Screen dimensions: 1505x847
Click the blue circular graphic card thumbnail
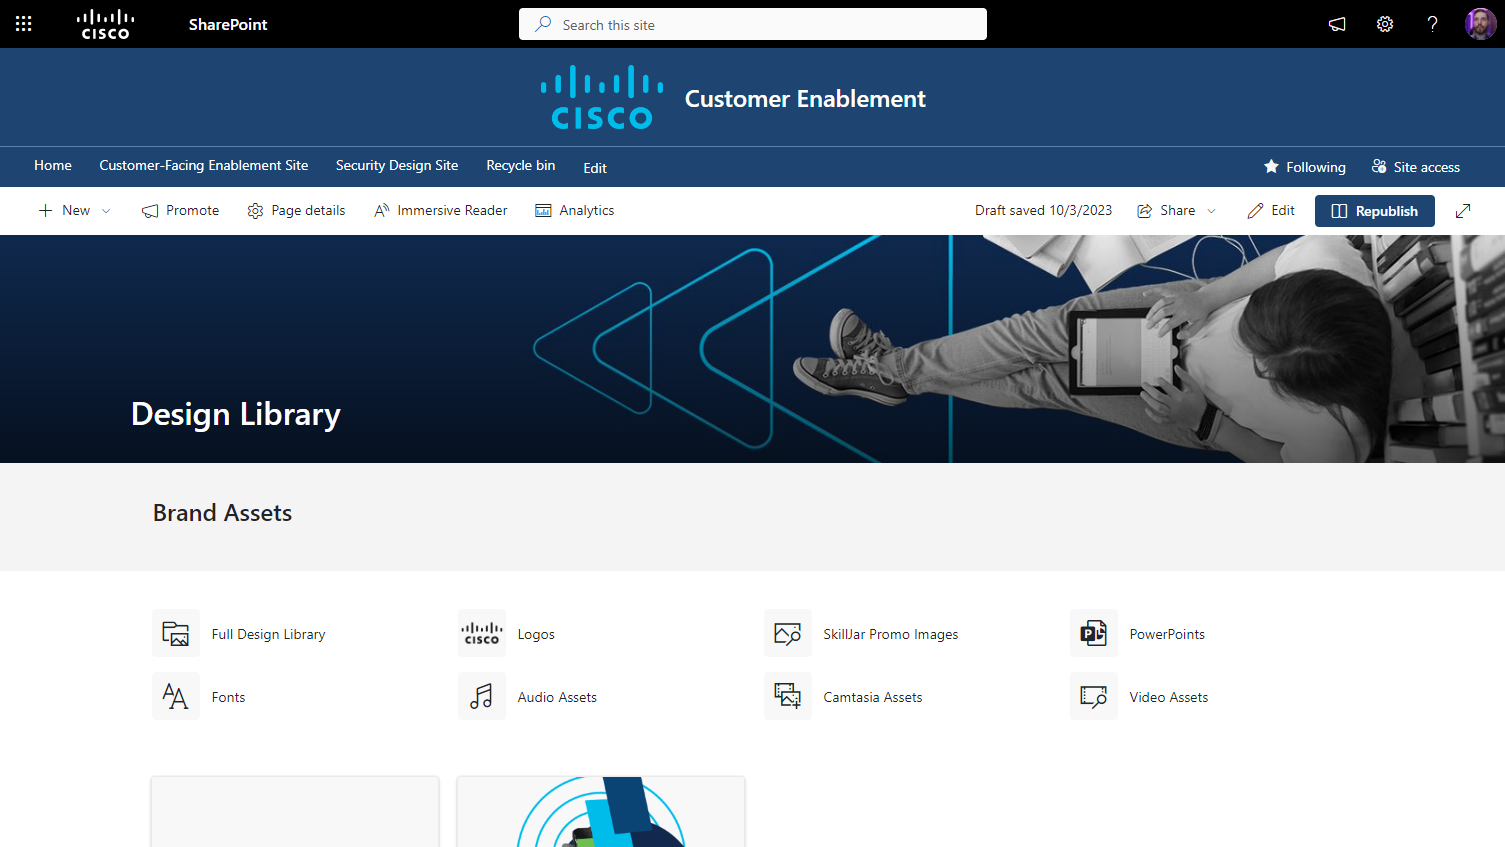click(601, 812)
